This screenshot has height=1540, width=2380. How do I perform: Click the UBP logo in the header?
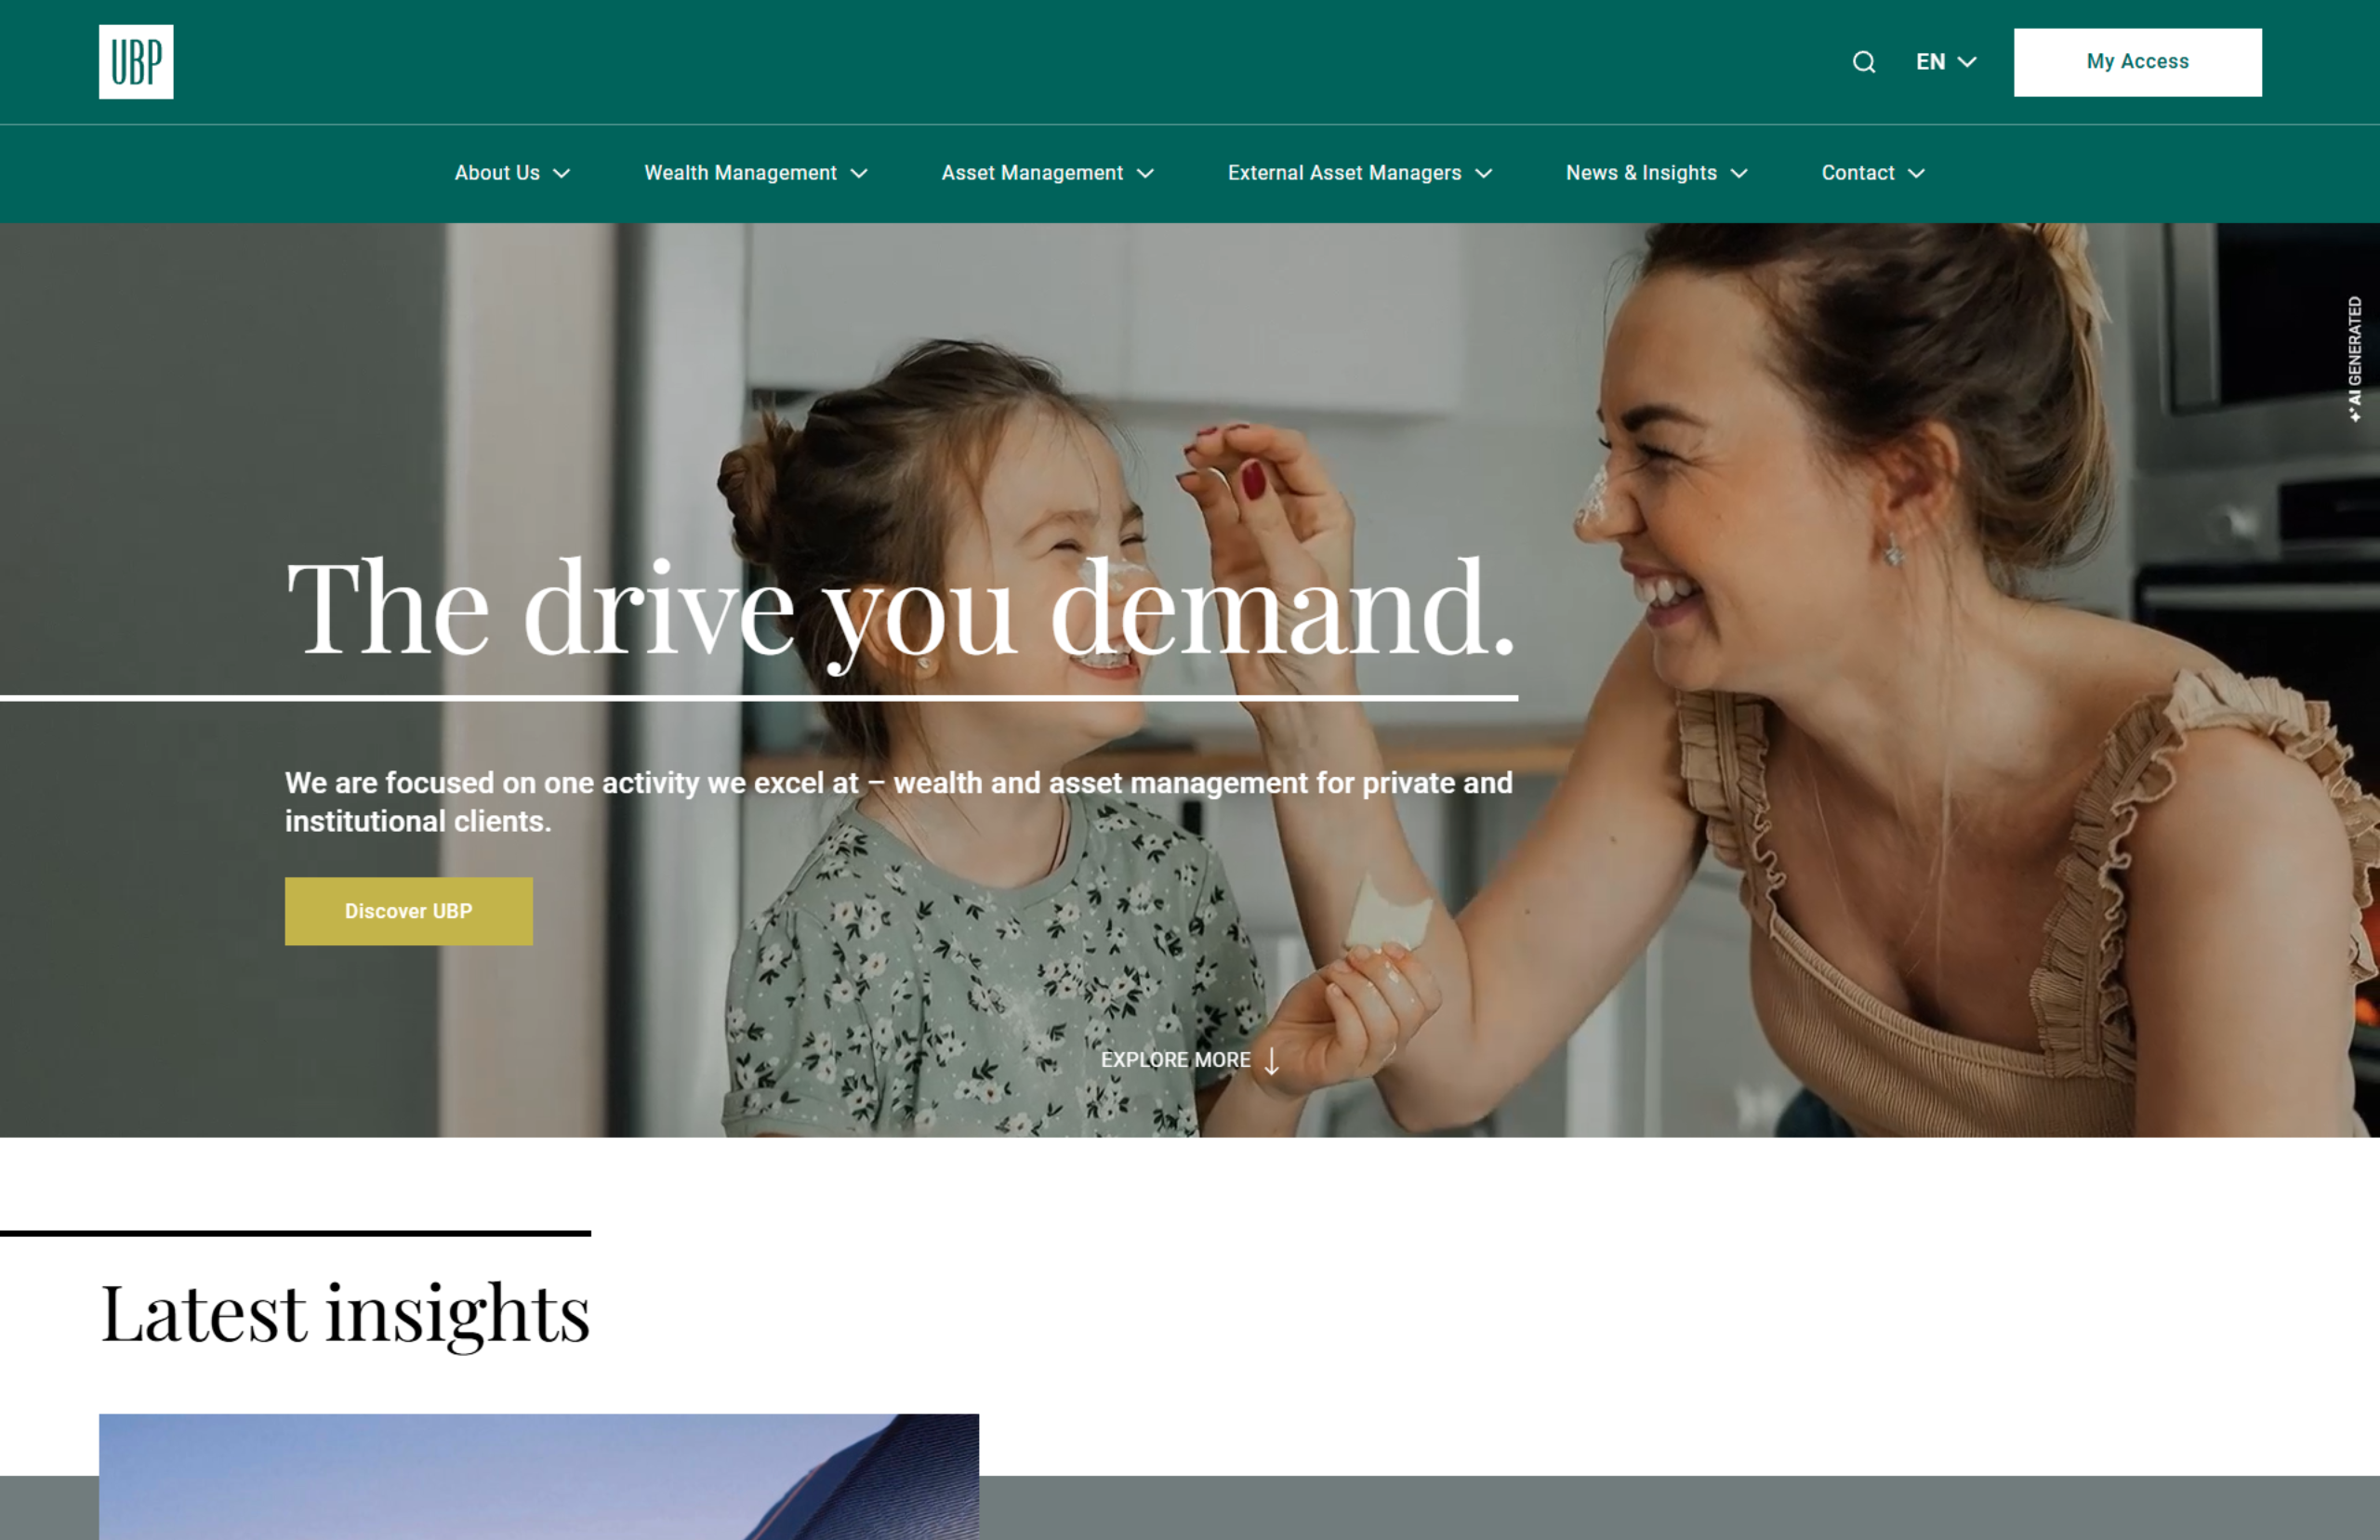[x=136, y=62]
